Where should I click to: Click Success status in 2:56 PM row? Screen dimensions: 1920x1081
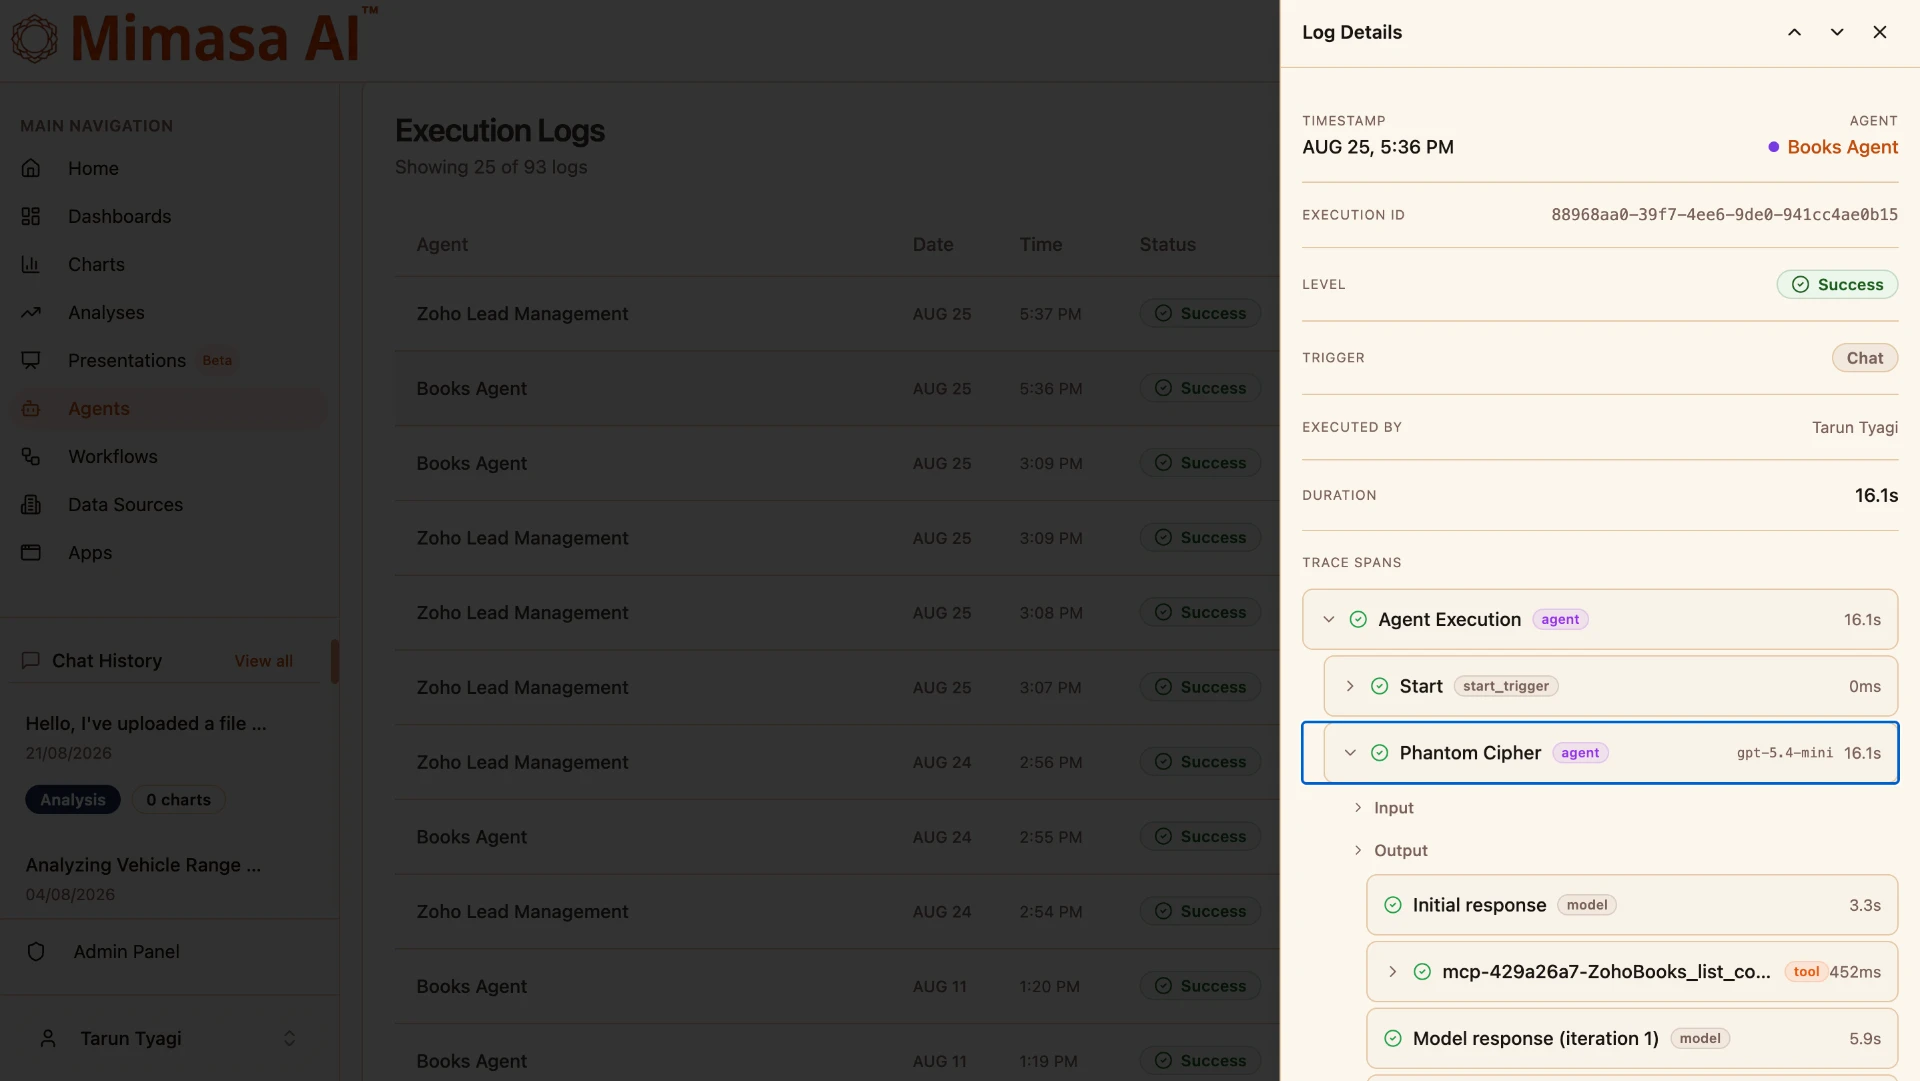point(1200,762)
